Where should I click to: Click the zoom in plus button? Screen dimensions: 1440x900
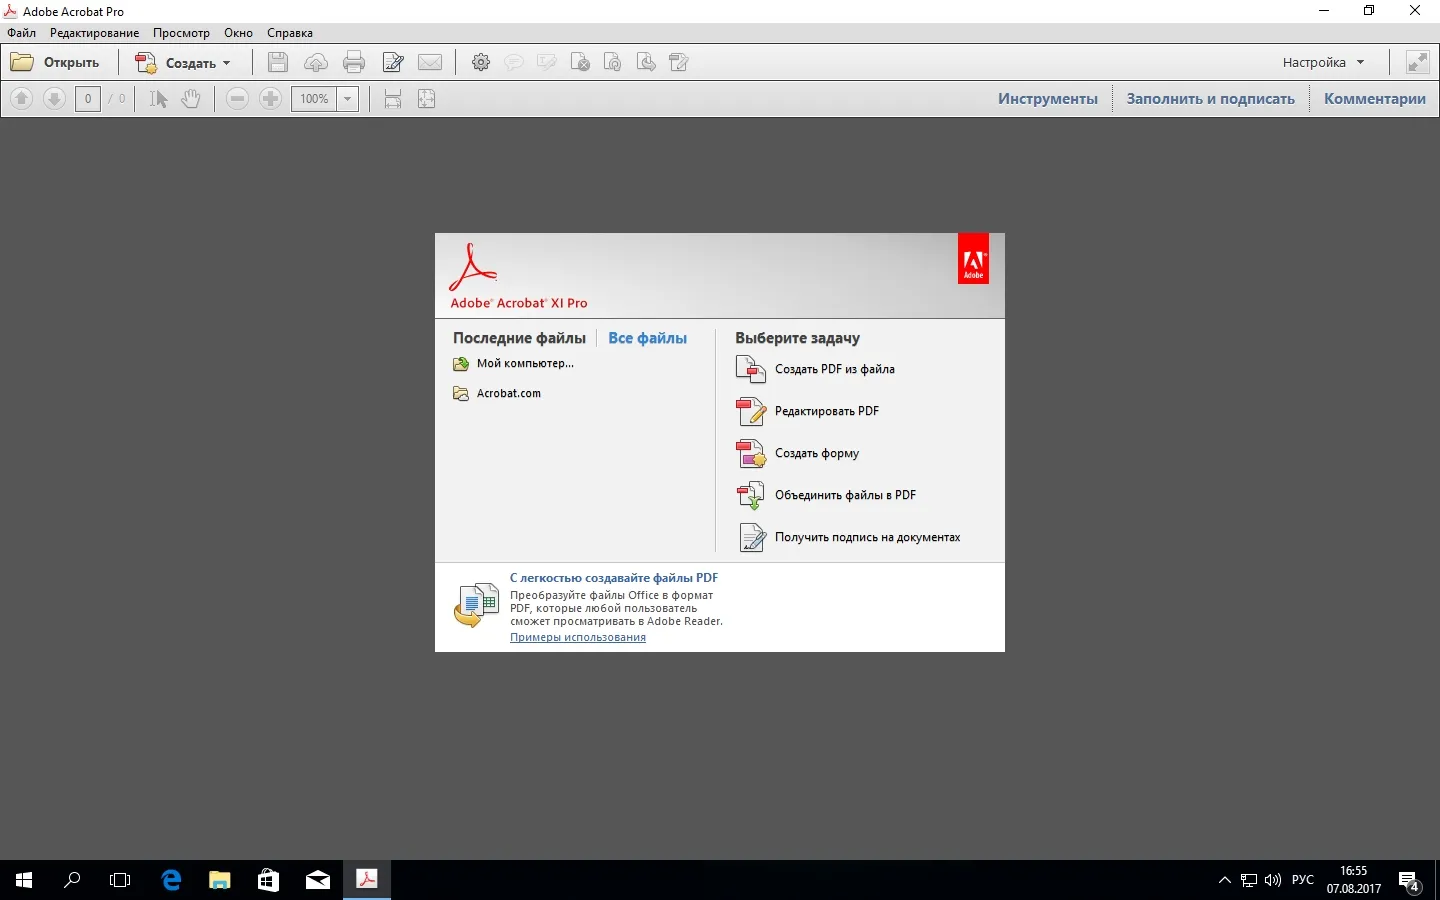point(270,98)
